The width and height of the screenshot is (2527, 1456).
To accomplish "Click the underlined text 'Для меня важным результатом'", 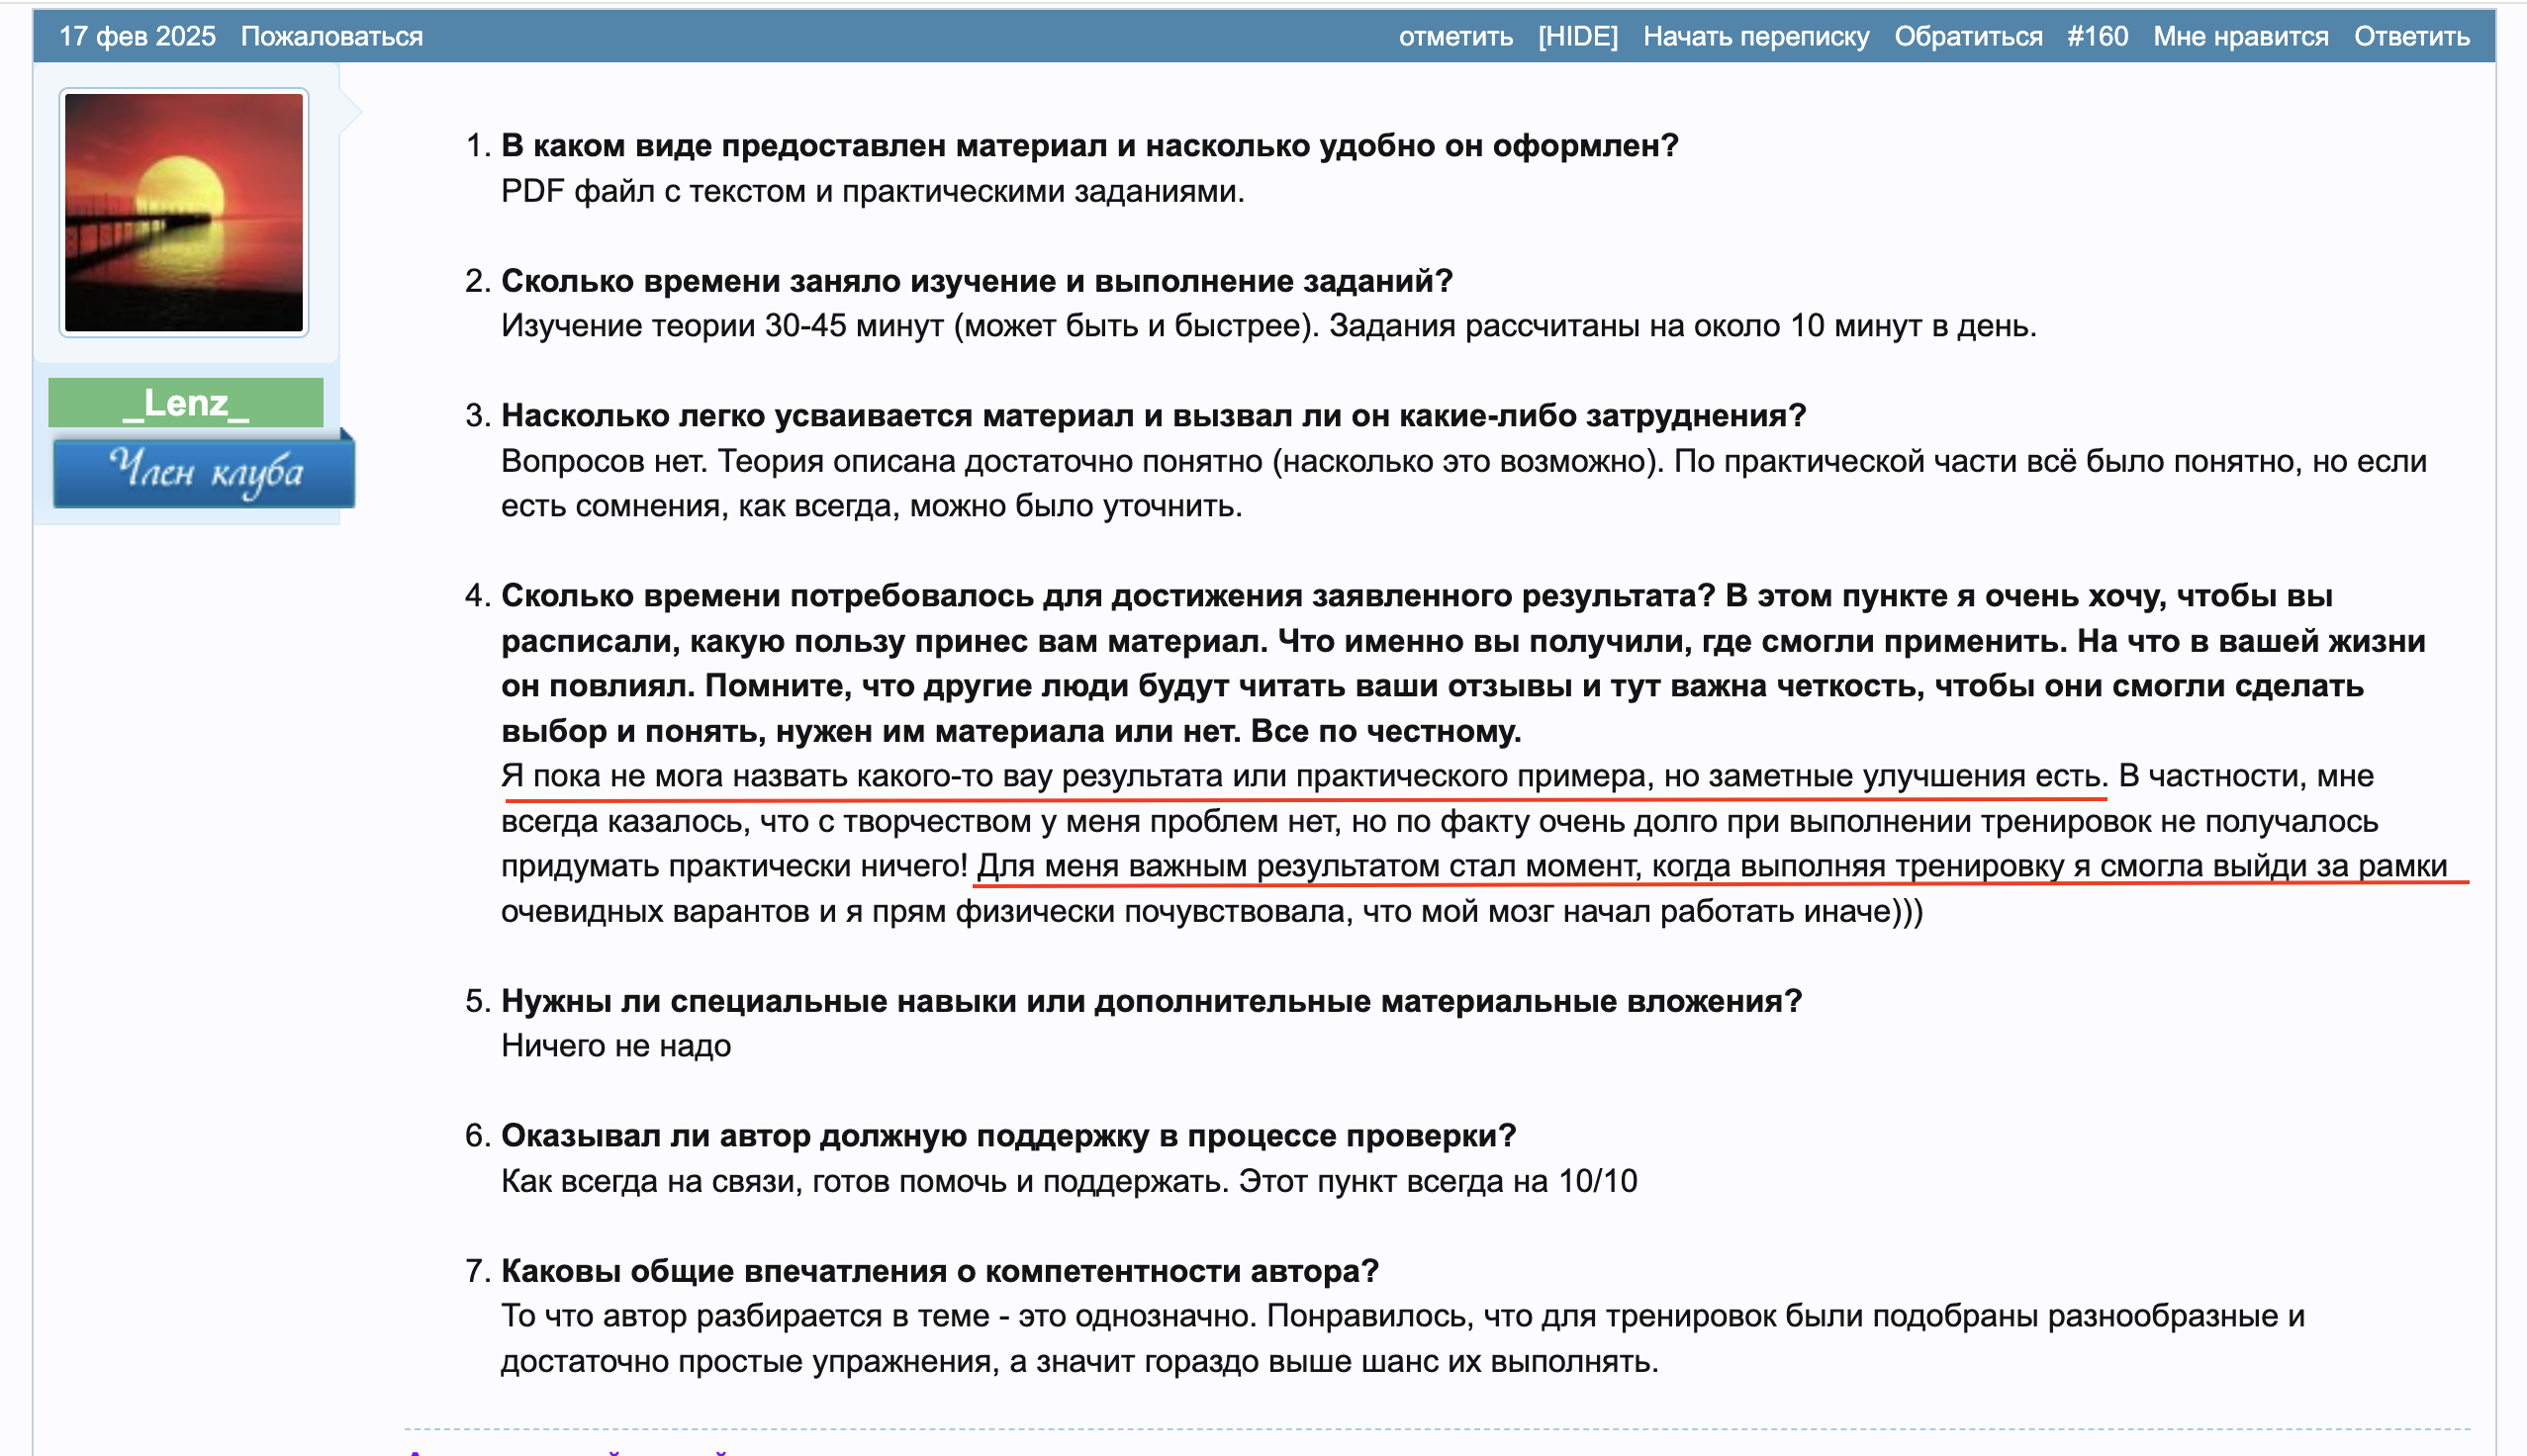I will coord(1710,866).
